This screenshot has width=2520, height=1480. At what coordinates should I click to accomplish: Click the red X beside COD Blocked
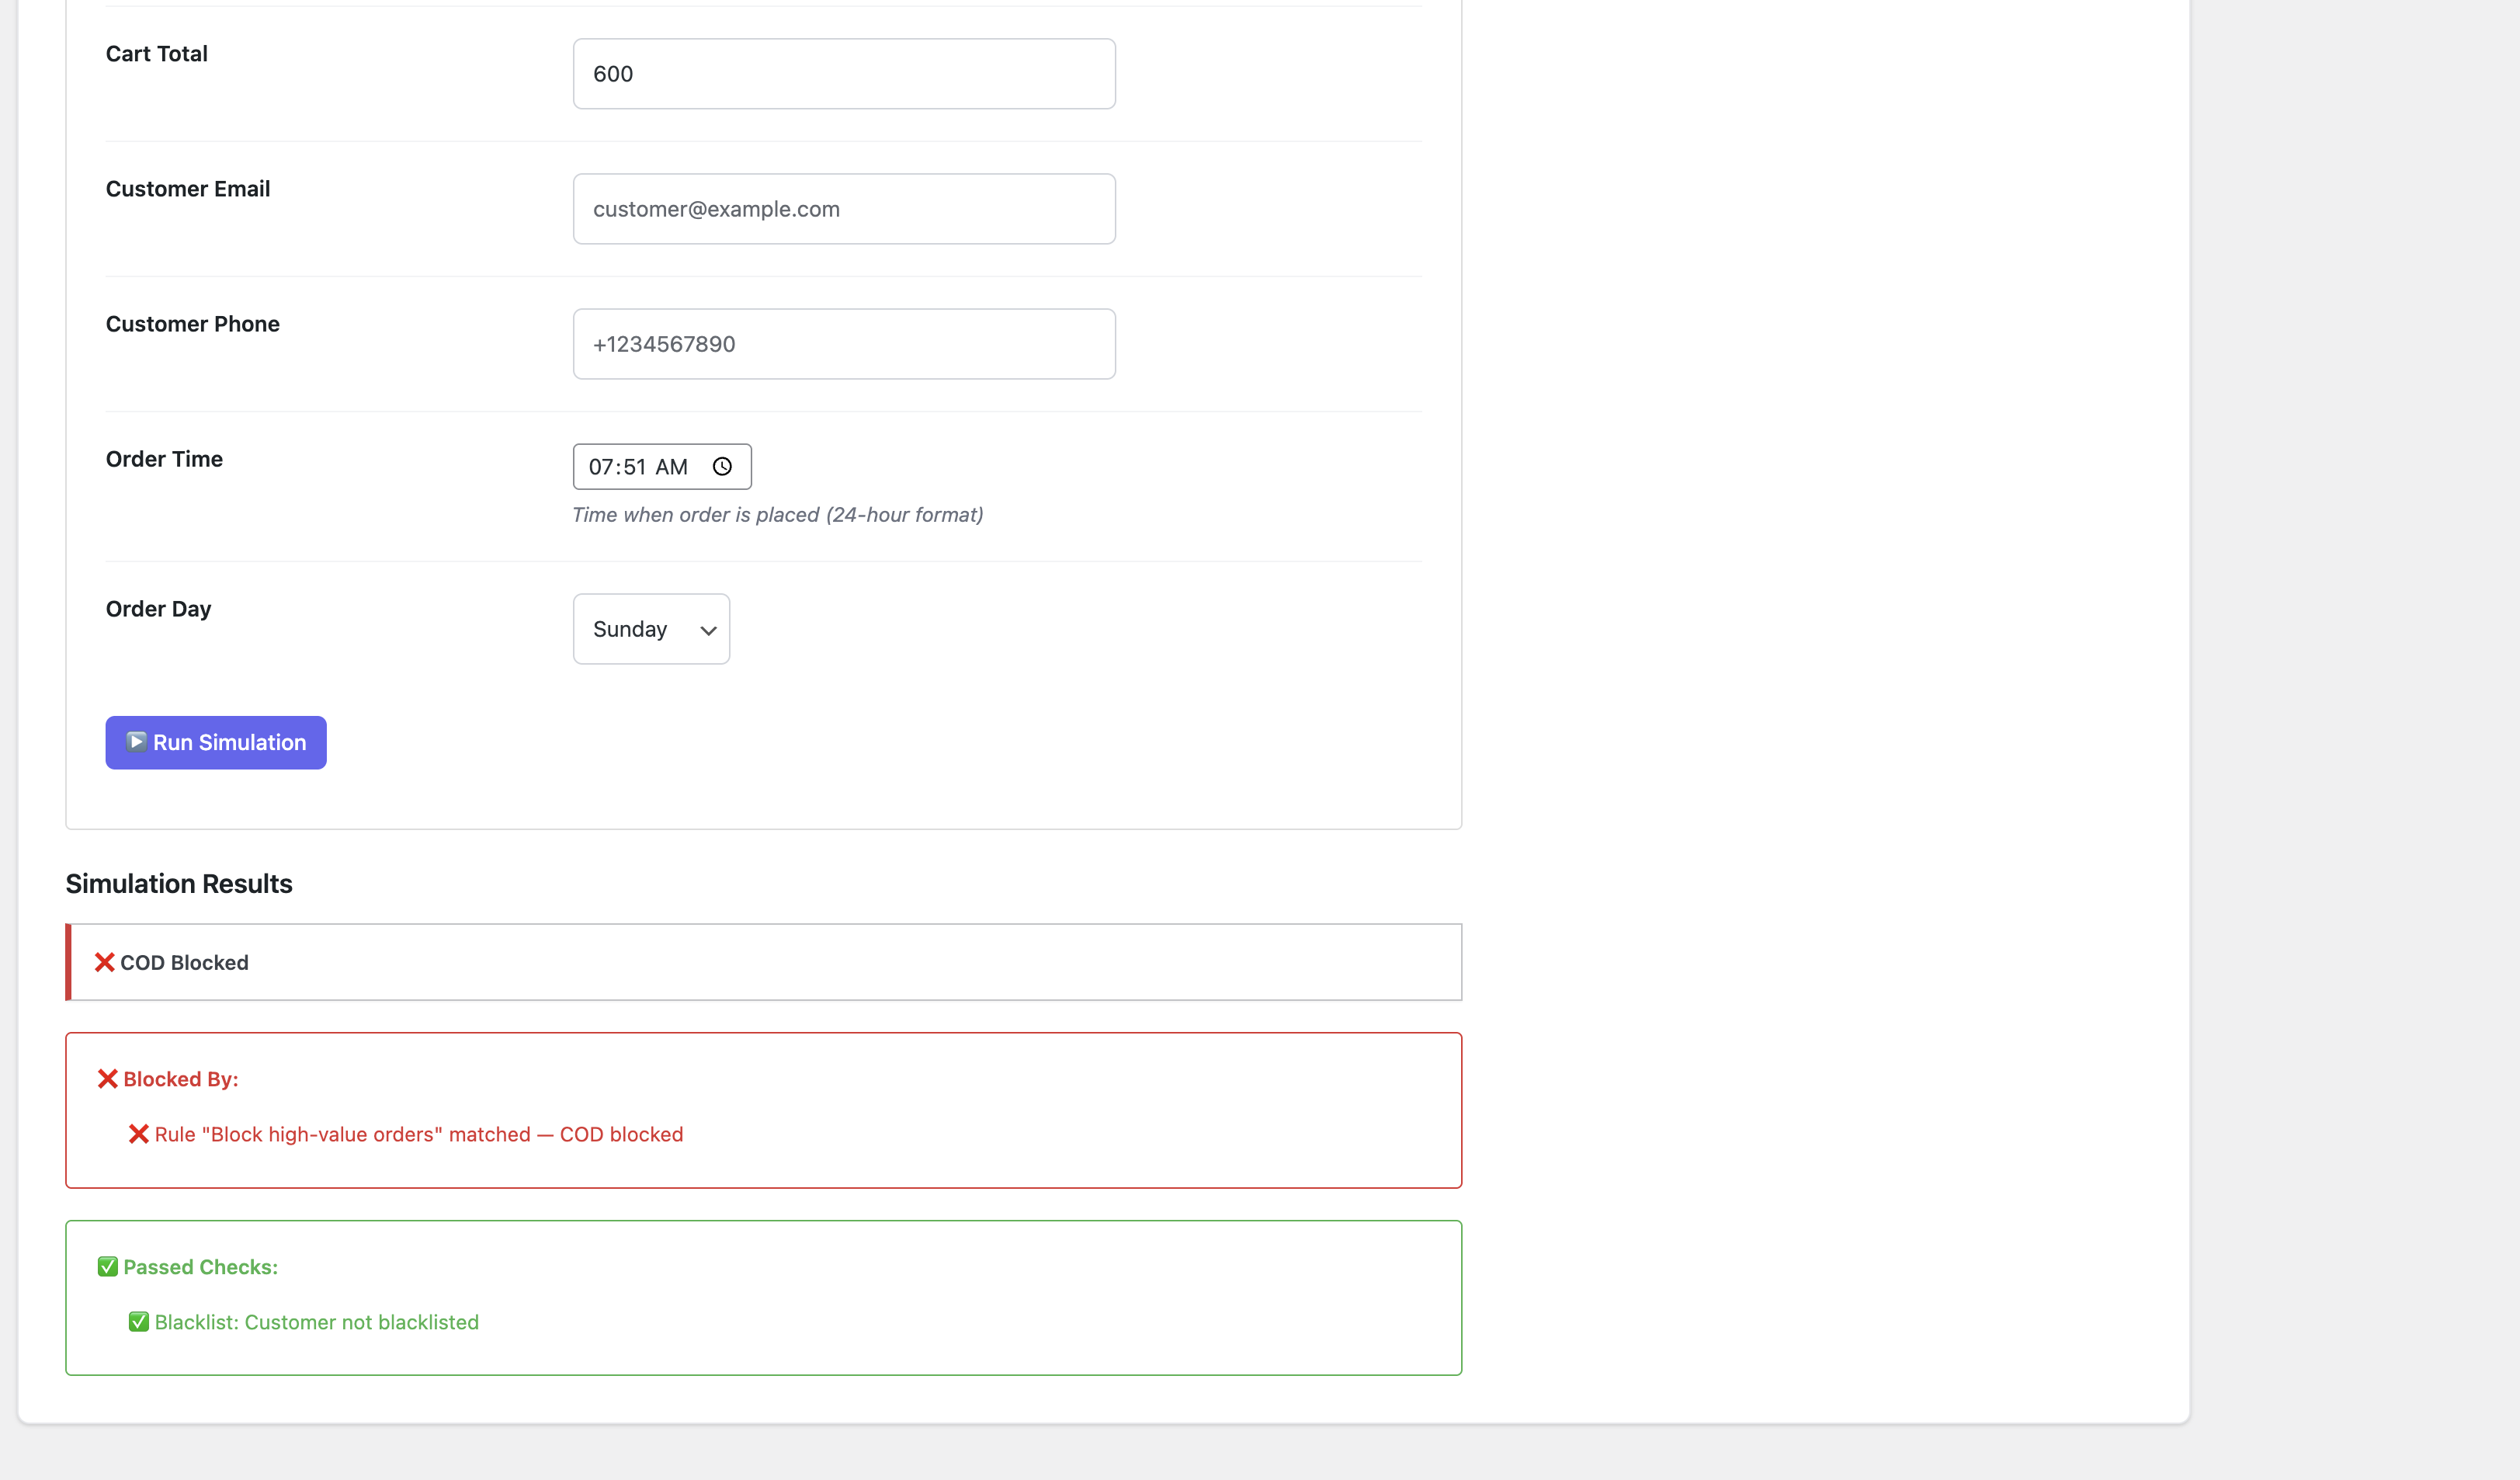(x=104, y=962)
